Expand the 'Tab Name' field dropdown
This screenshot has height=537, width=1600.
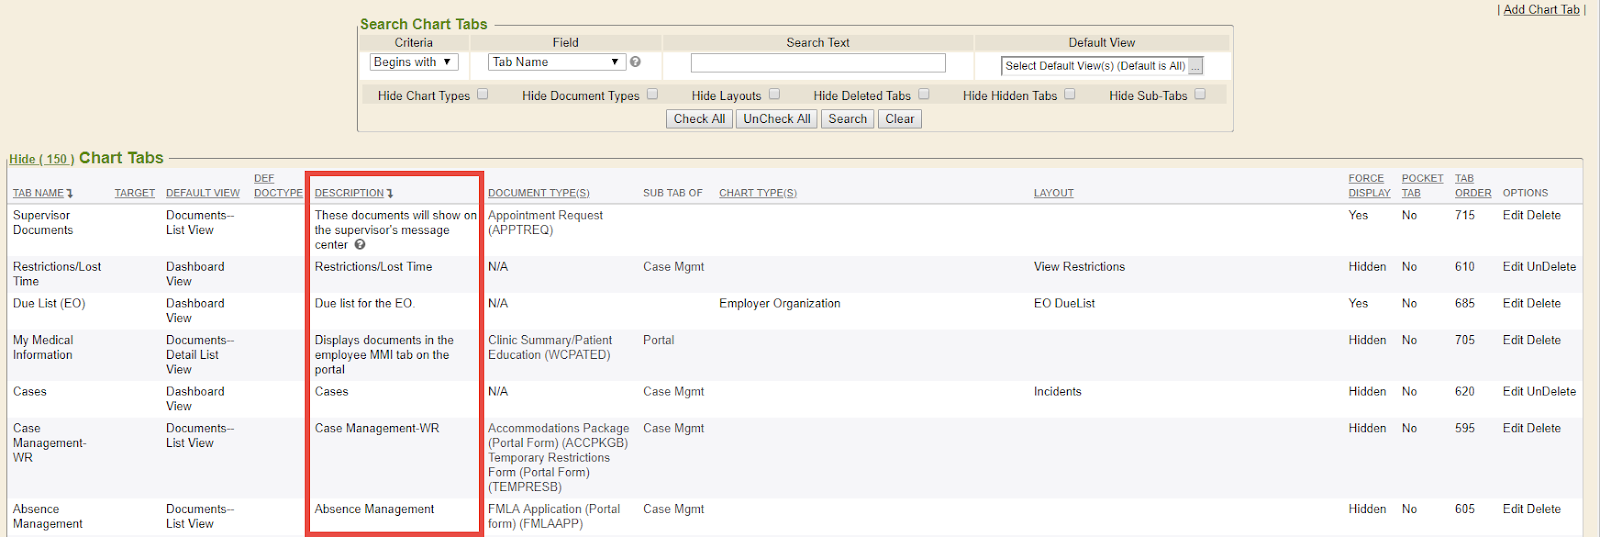pyautogui.click(x=556, y=62)
